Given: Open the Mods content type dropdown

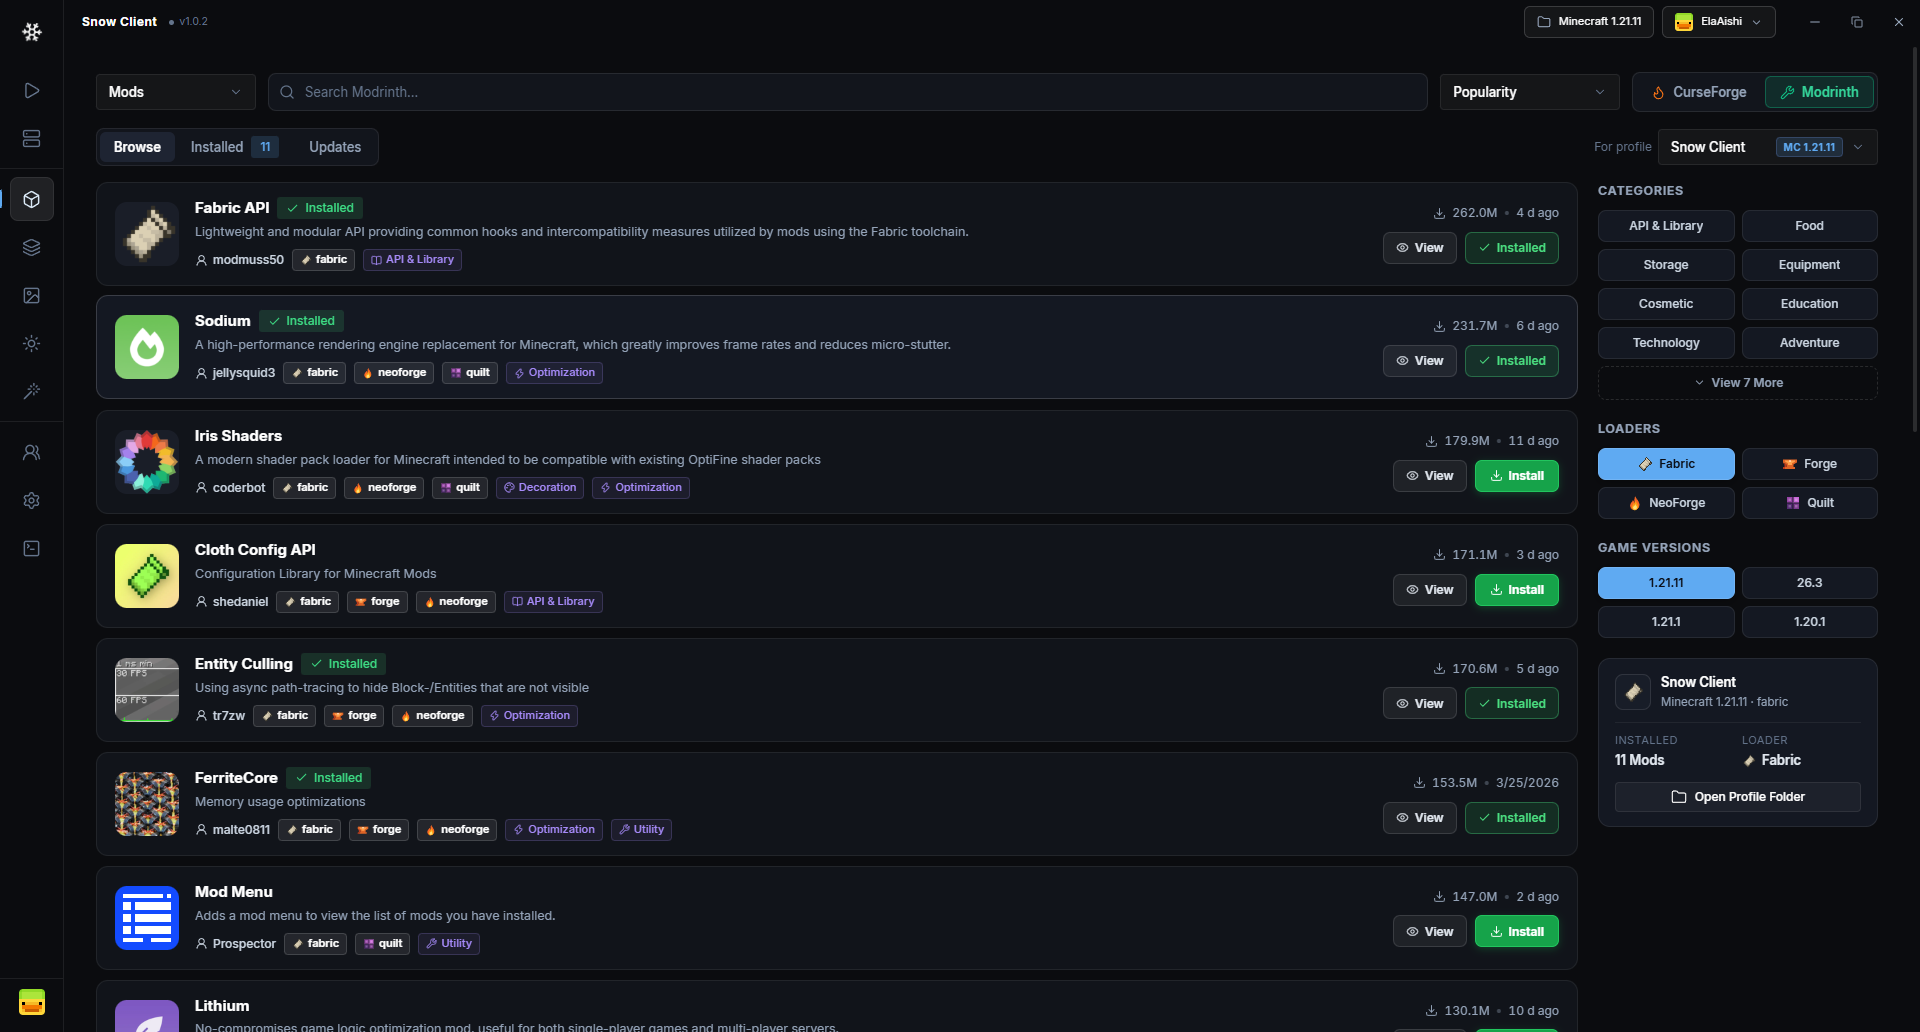Looking at the screenshot, I should tap(176, 92).
